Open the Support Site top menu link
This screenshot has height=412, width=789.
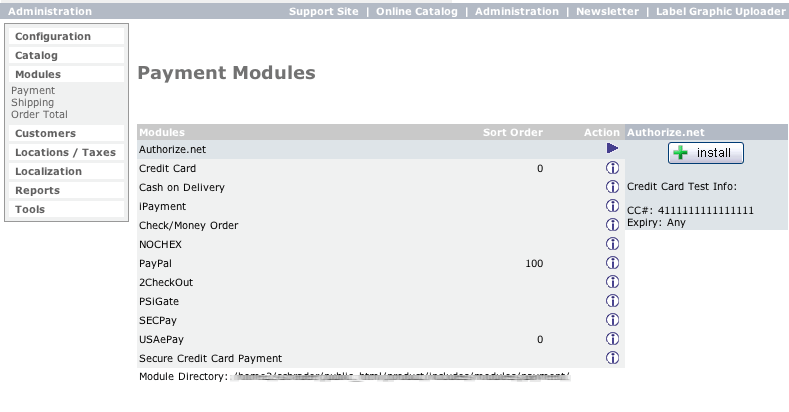tap(325, 12)
